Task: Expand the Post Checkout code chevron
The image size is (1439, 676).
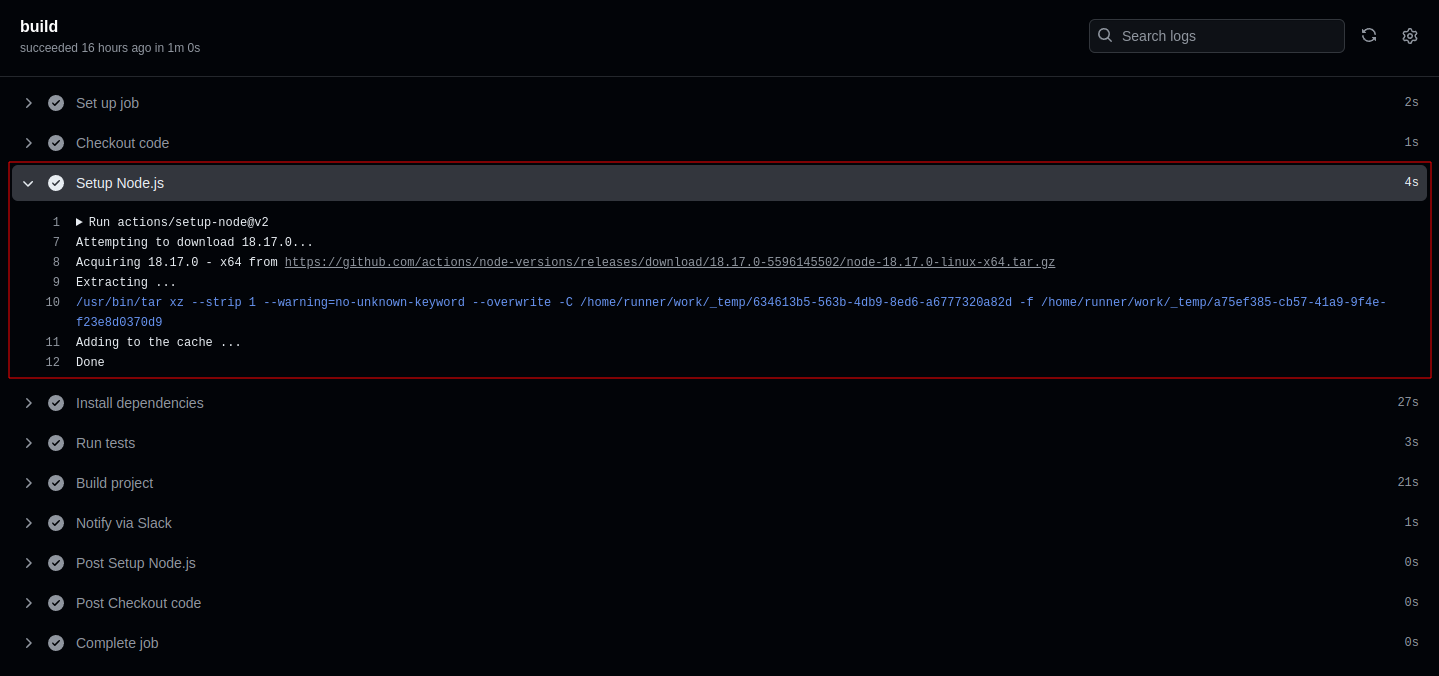Action: (x=29, y=603)
